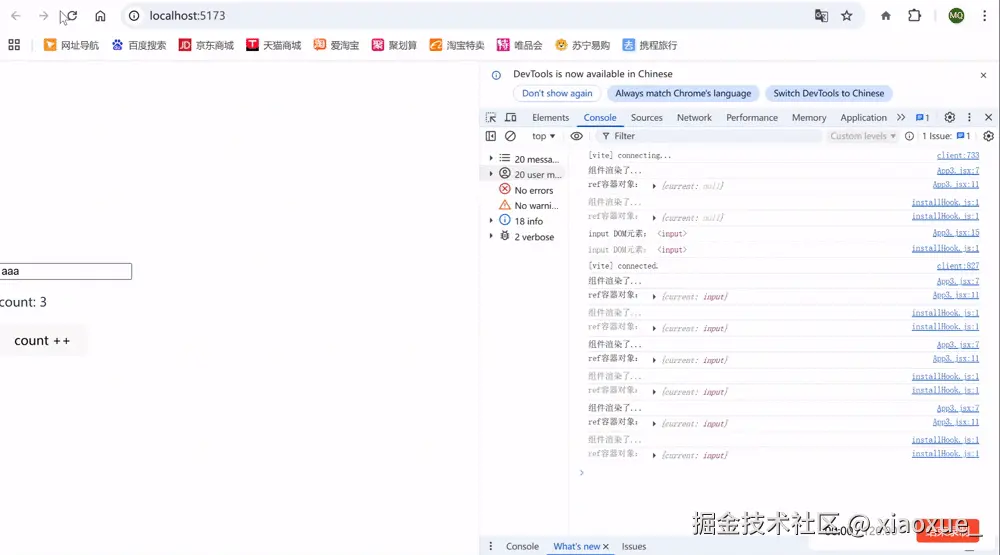
Task: Expand the 20 messages group
Action: tap(491, 158)
